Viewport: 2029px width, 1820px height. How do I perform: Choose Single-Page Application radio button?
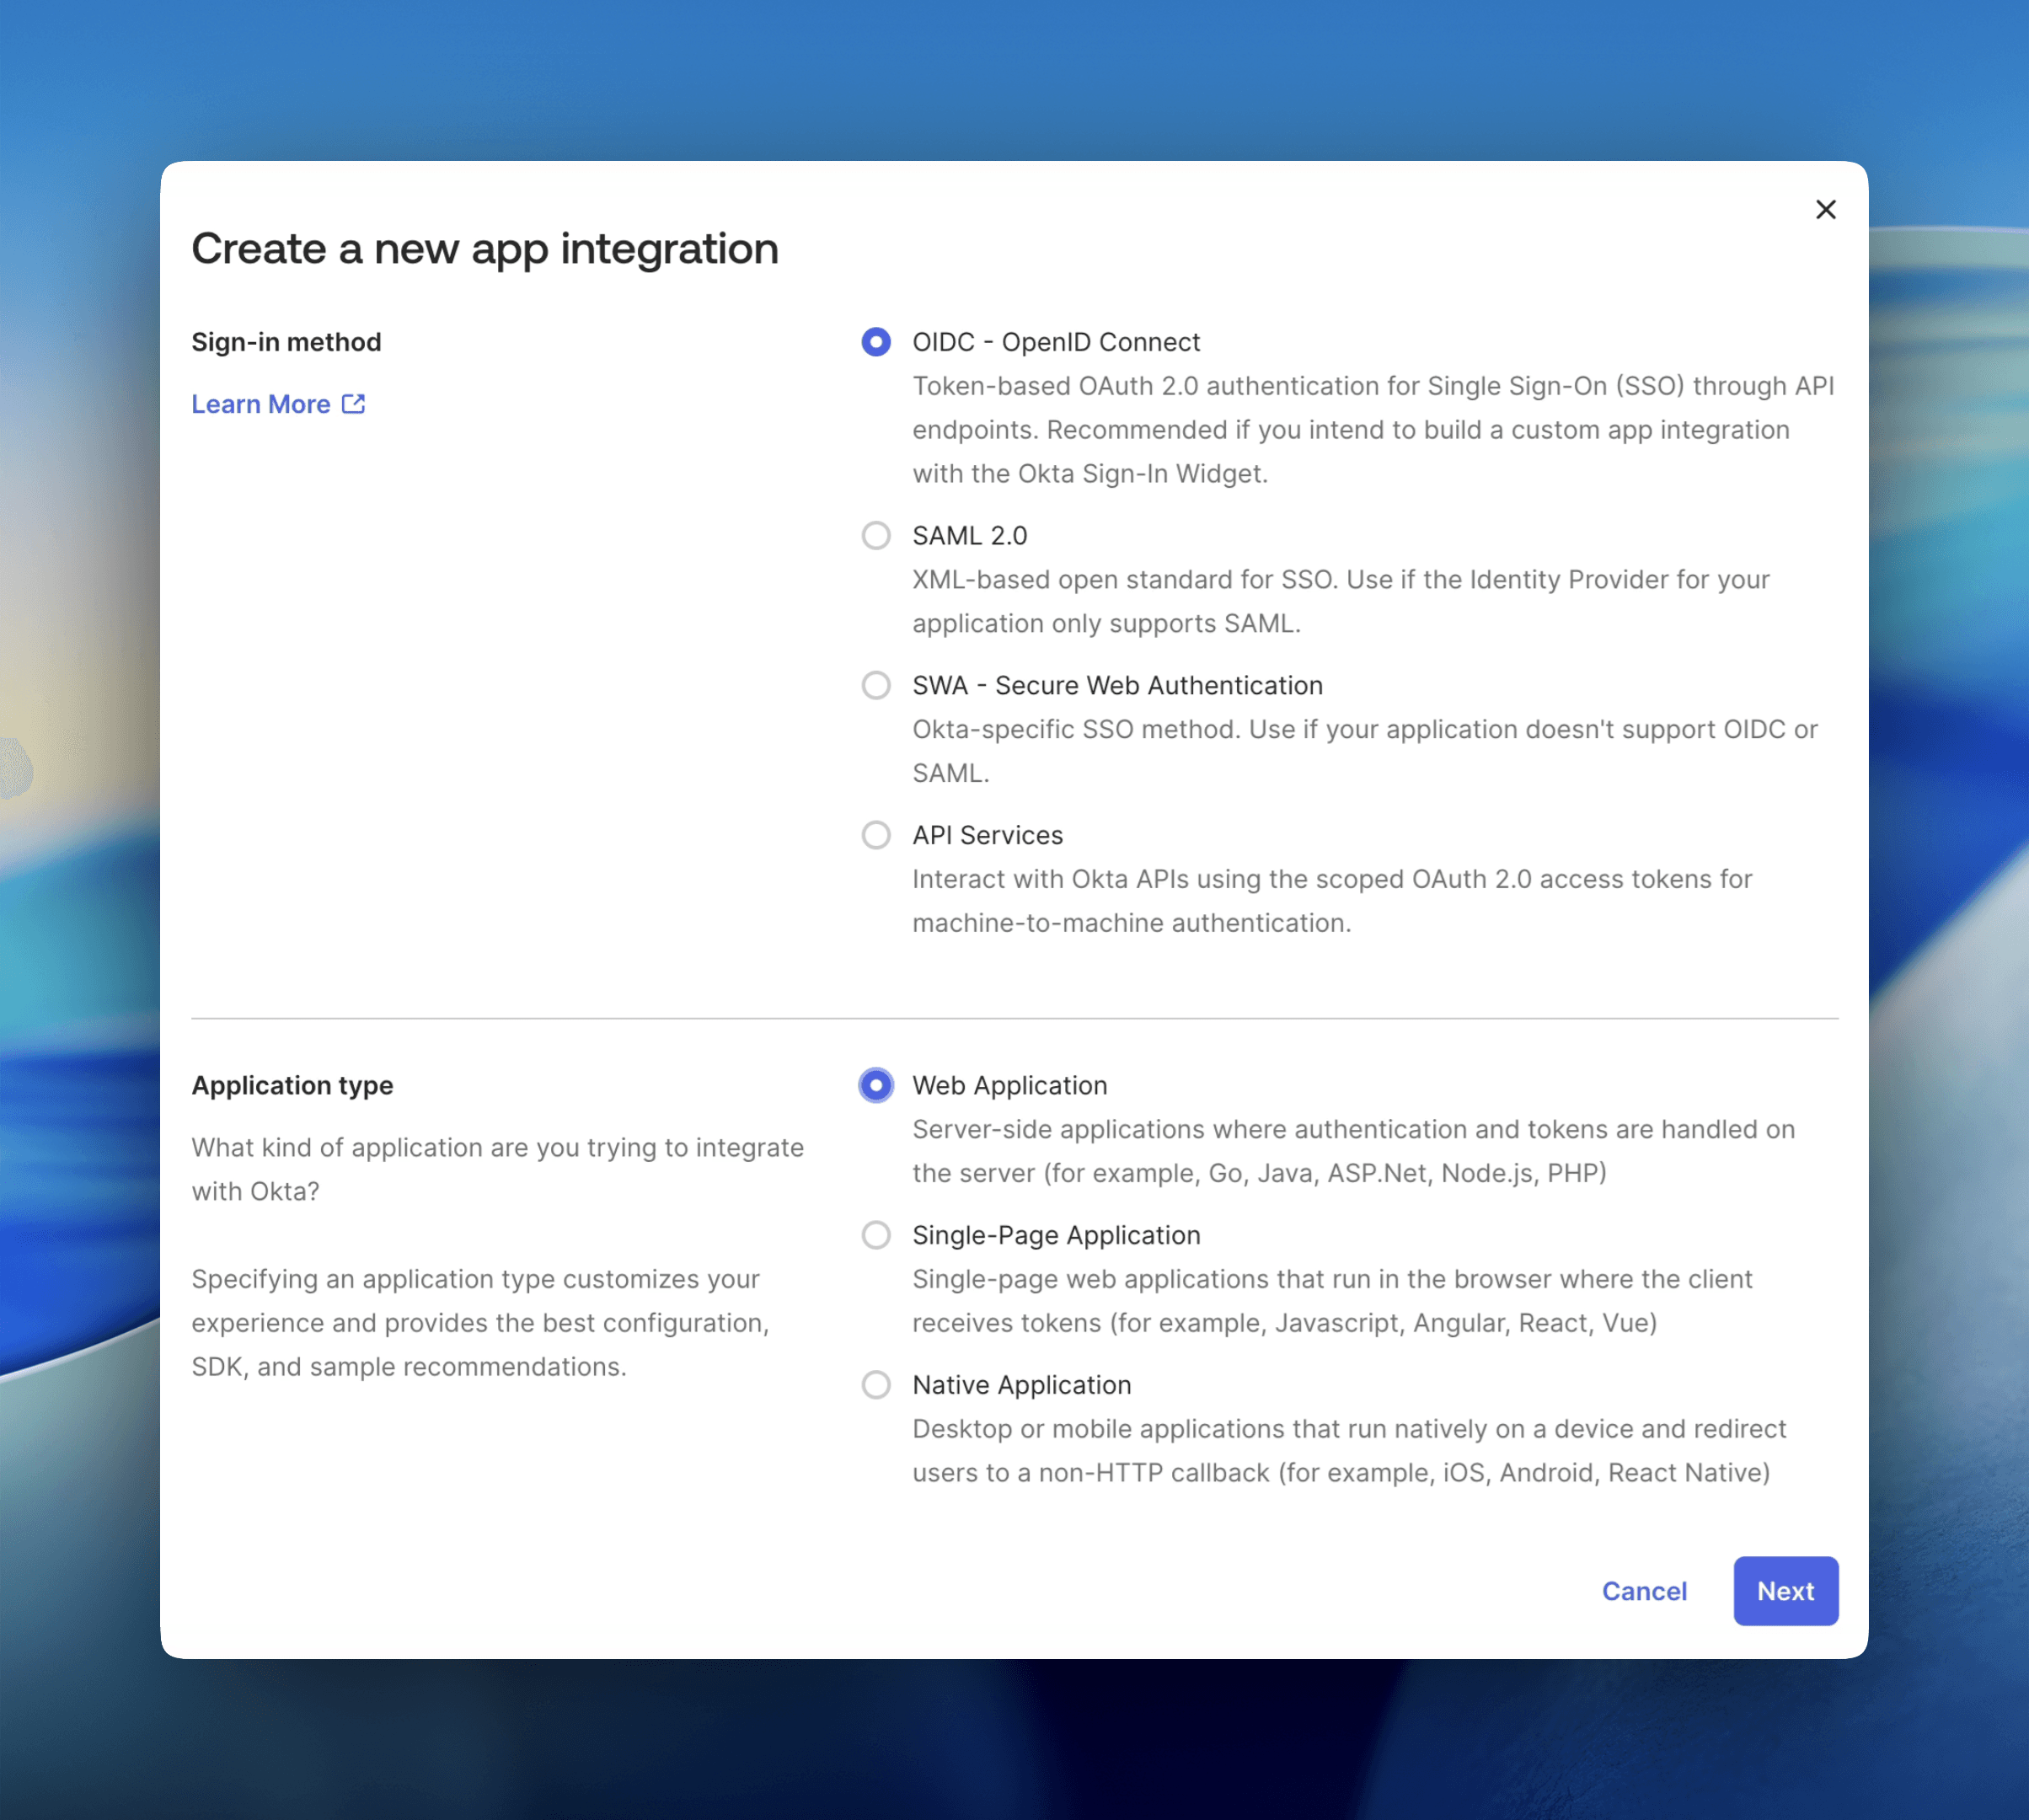click(876, 1235)
